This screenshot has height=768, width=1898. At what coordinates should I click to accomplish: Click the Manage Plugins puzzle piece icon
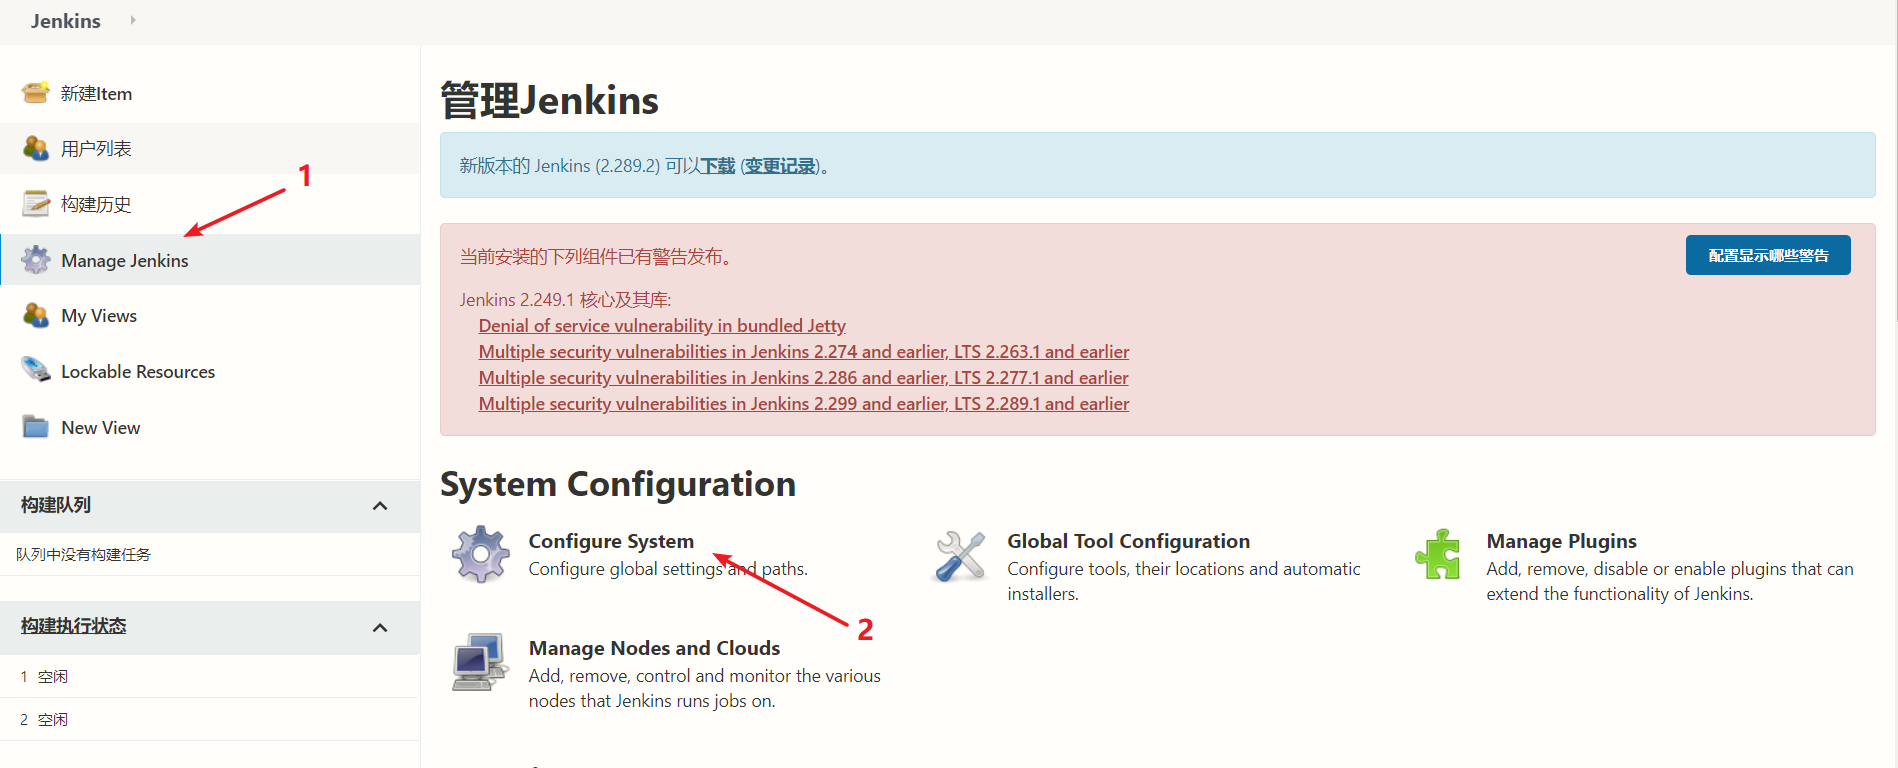(1439, 554)
